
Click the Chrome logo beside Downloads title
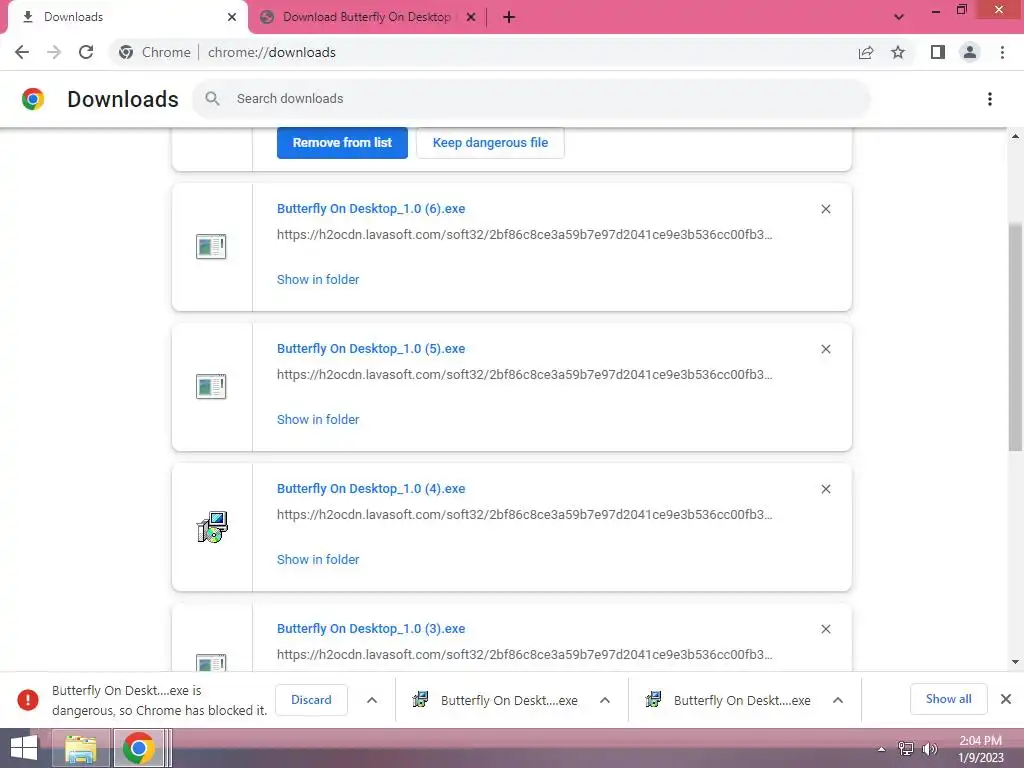point(33,99)
